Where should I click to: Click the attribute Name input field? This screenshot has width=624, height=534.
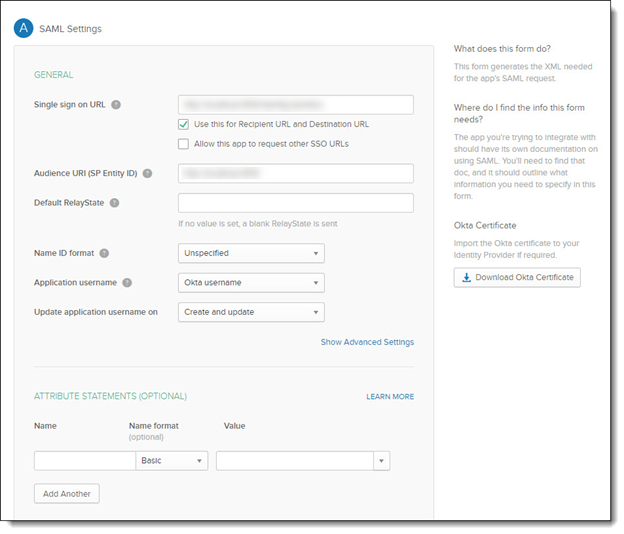click(x=85, y=461)
